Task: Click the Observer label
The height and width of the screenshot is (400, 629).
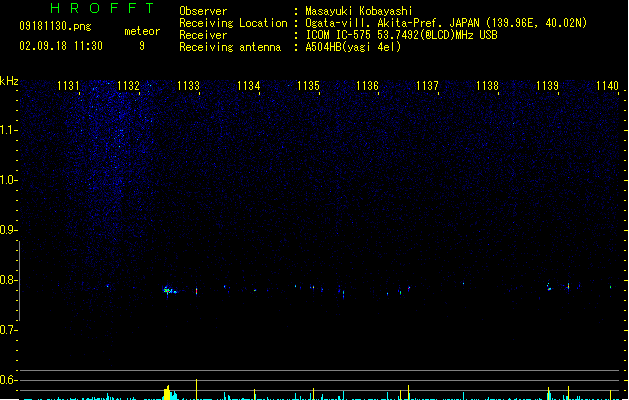Action: pyautogui.click(x=203, y=11)
